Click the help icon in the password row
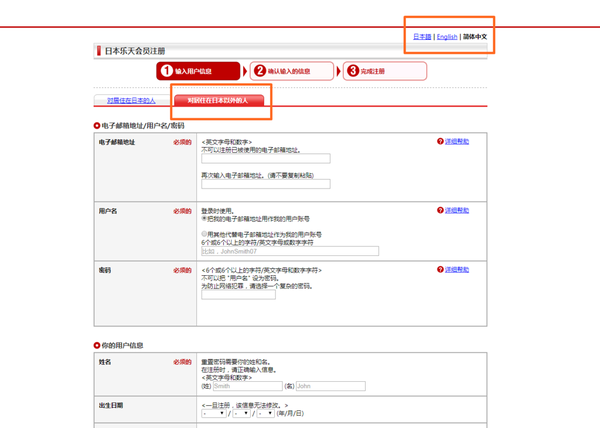Screen dimensions: 600x428 coord(440,270)
